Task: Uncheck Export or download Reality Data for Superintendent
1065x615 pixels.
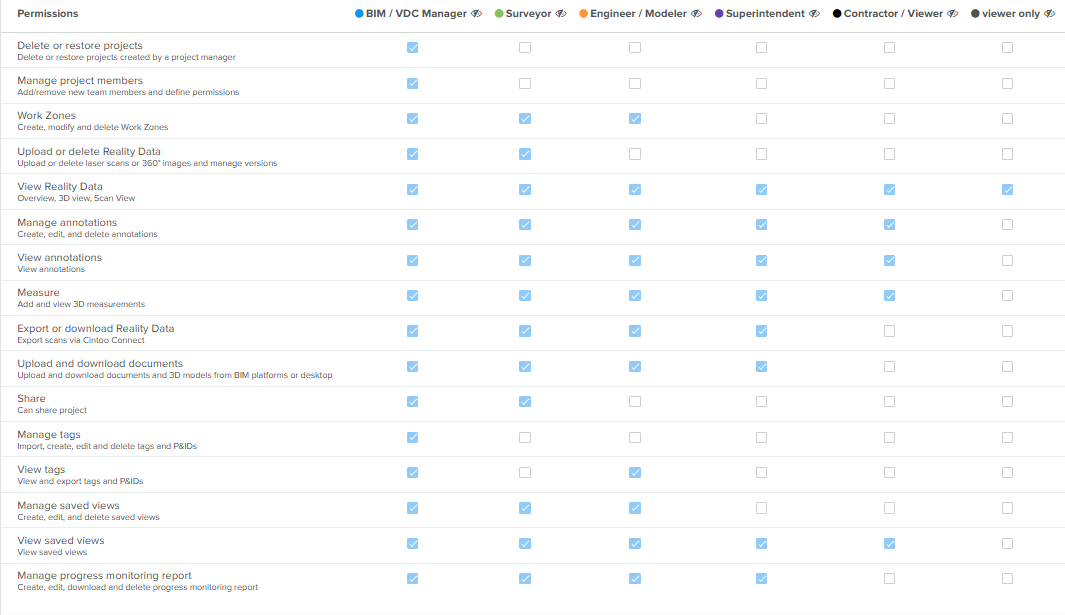Action: pos(761,331)
